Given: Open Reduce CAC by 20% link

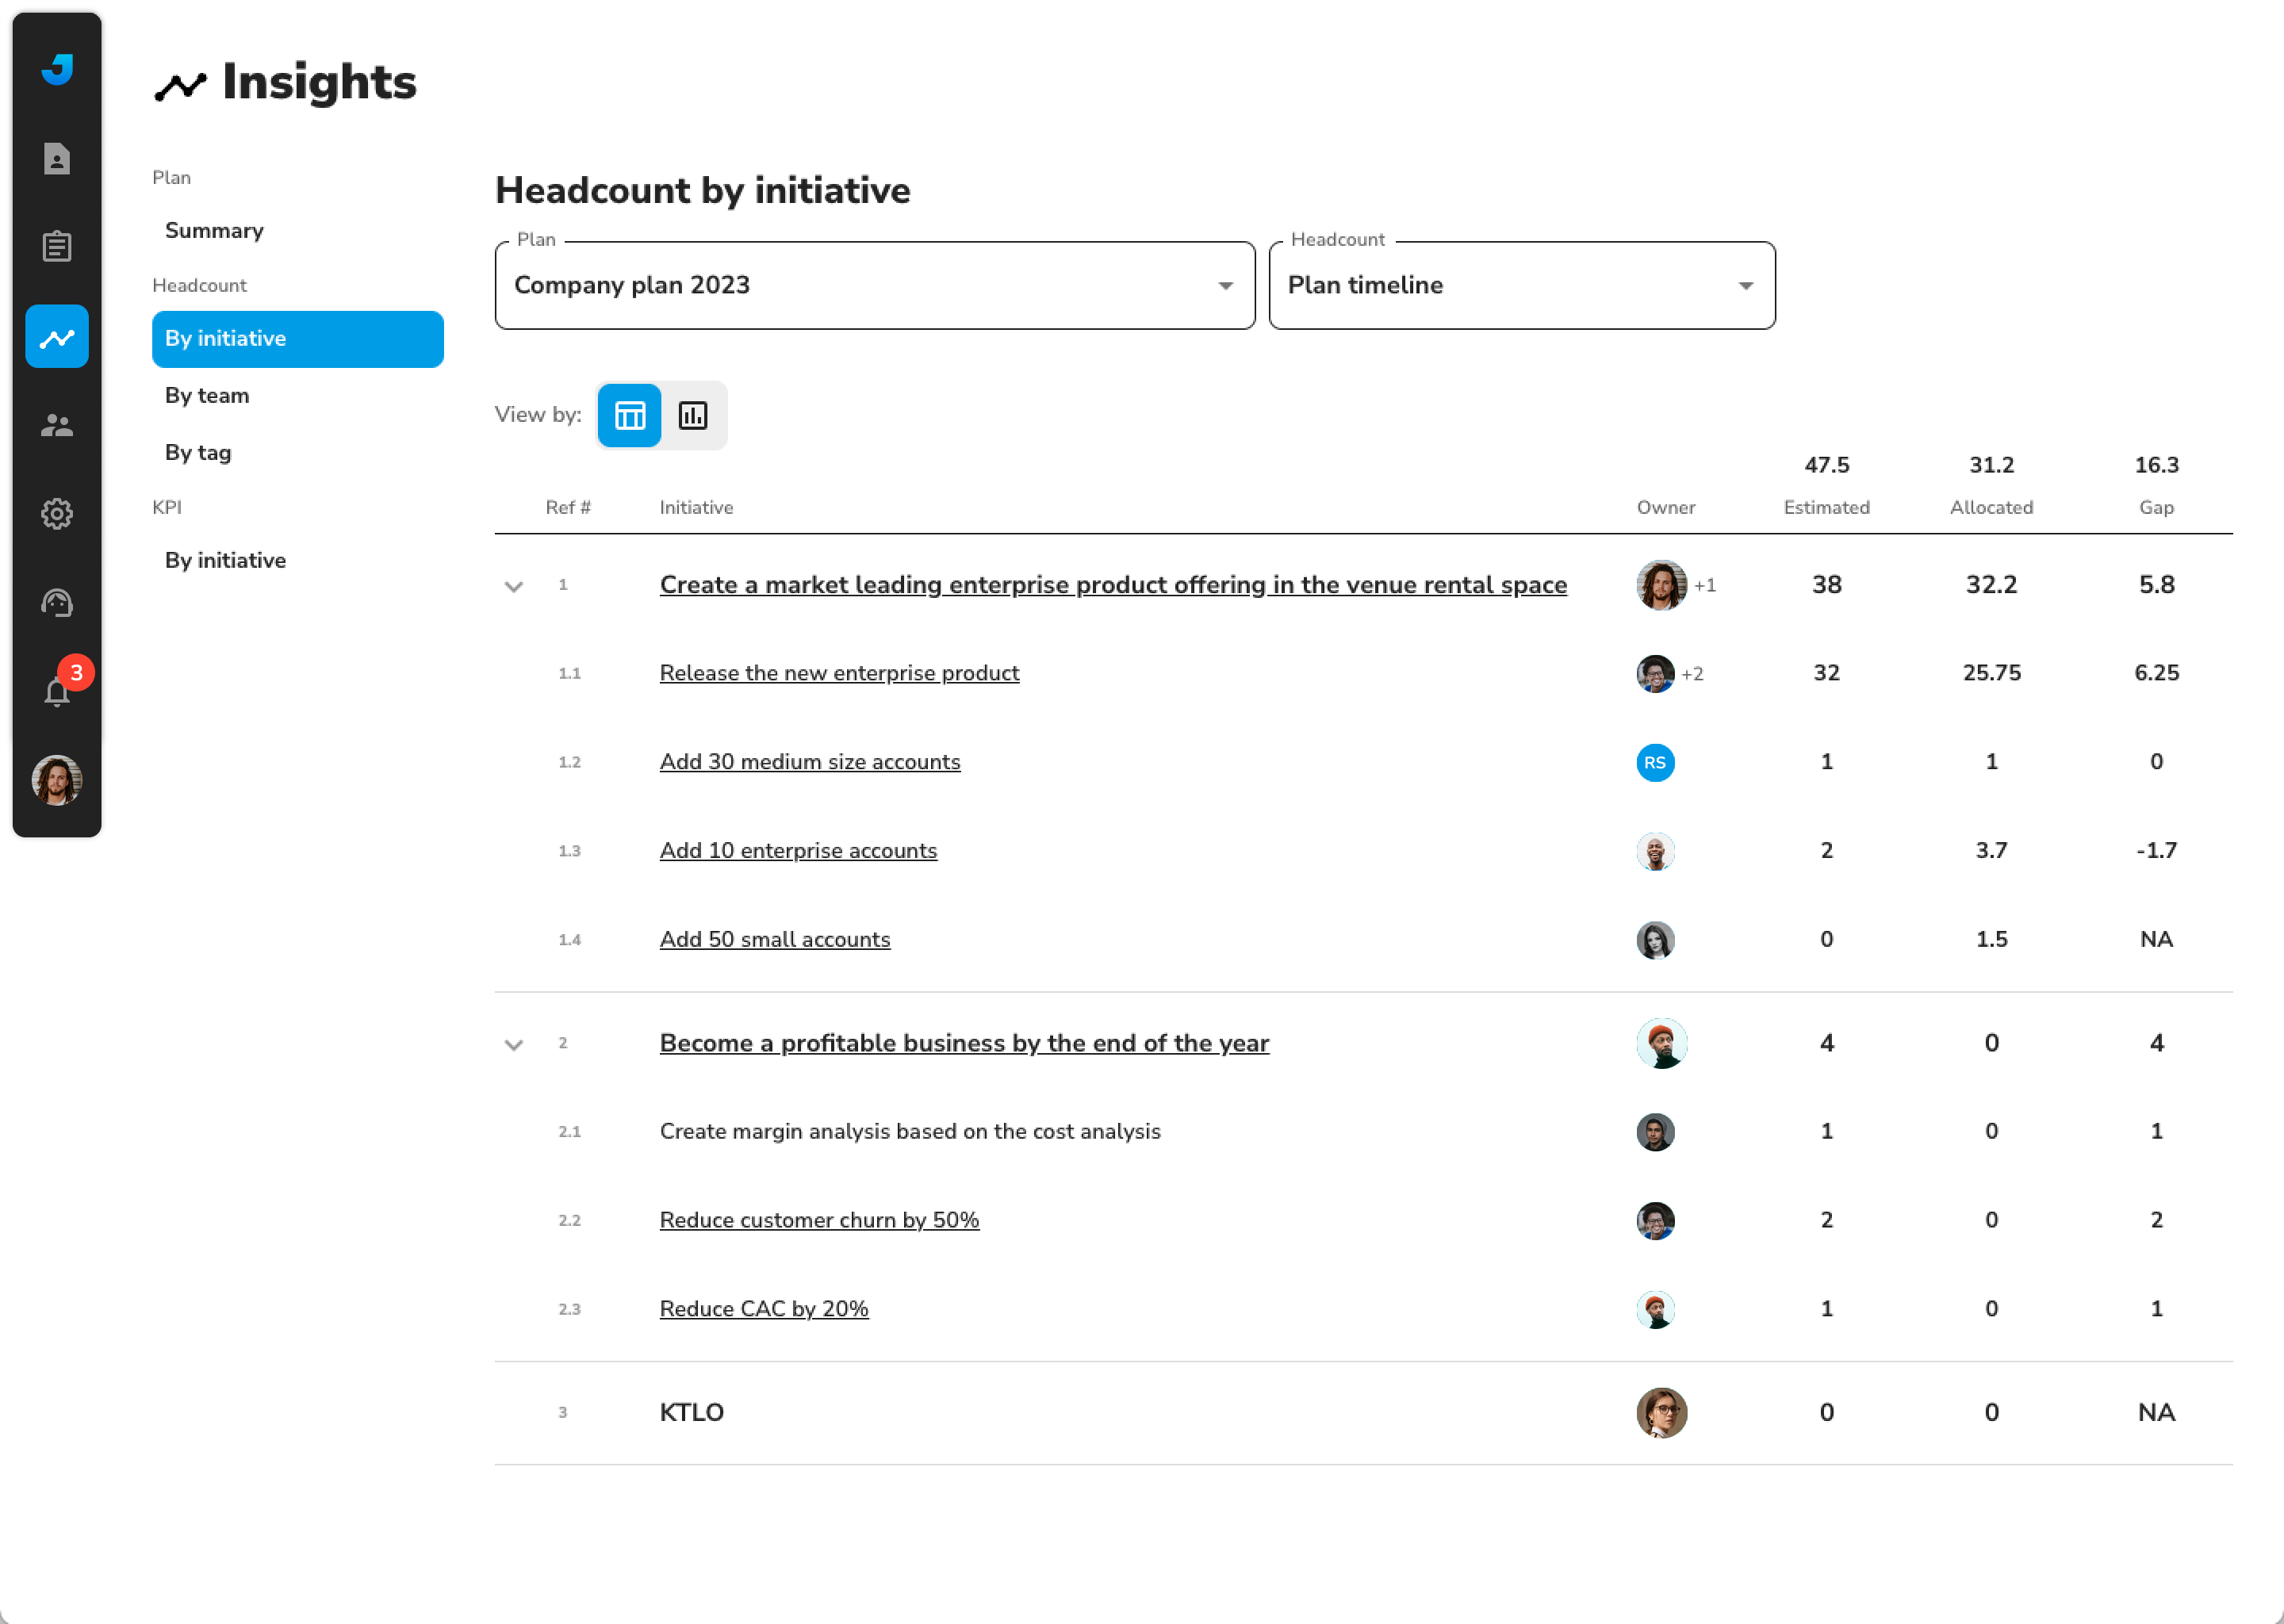Looking at the screenshot, I should tap(763, 1309).
